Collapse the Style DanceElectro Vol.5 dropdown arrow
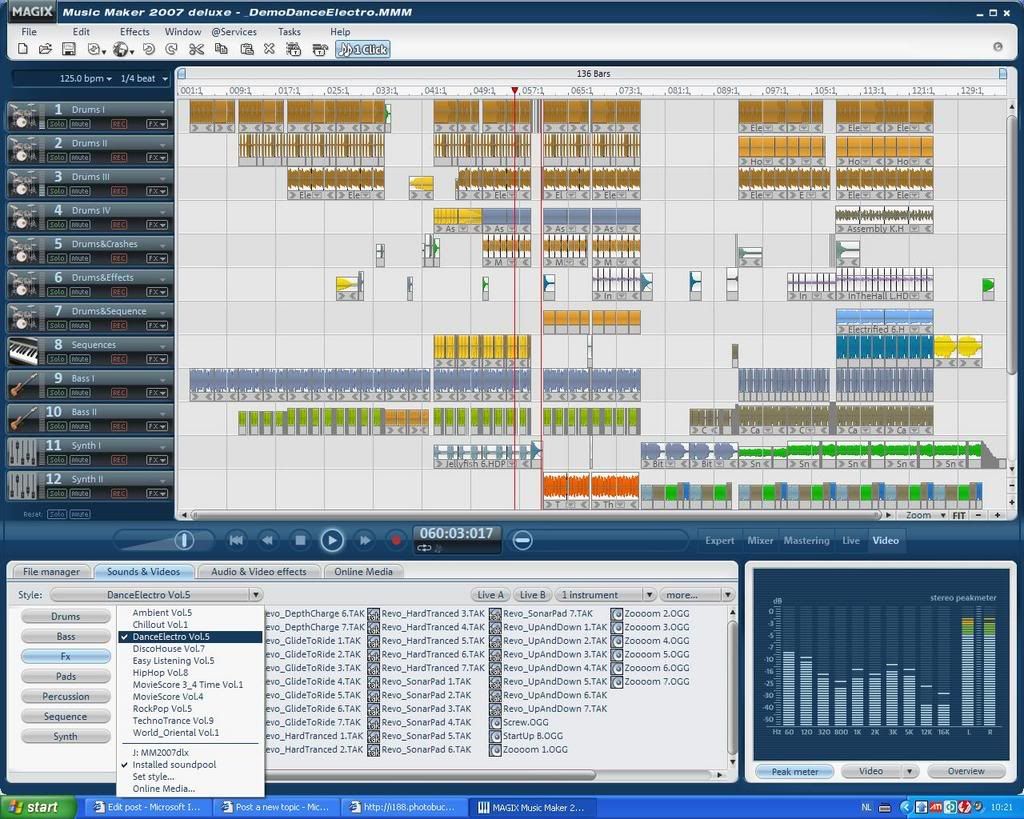 tap(256, 595)
